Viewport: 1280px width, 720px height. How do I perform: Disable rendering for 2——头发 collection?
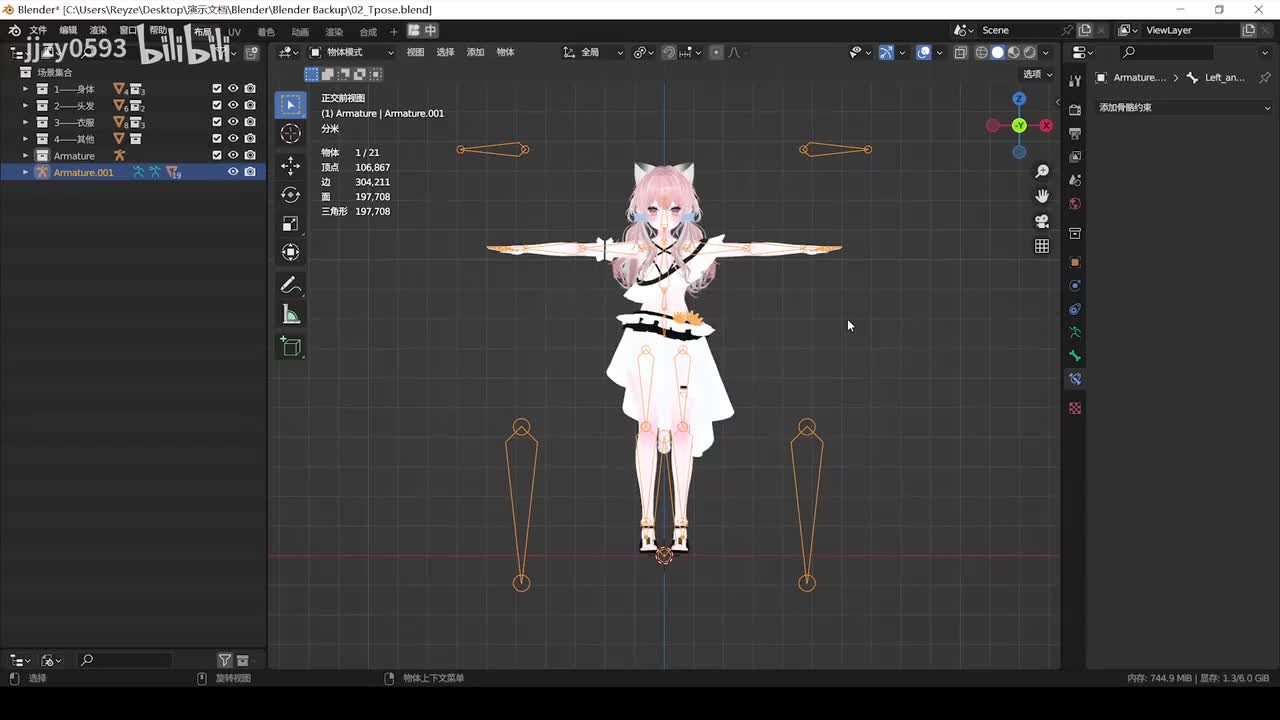point(250,105)
